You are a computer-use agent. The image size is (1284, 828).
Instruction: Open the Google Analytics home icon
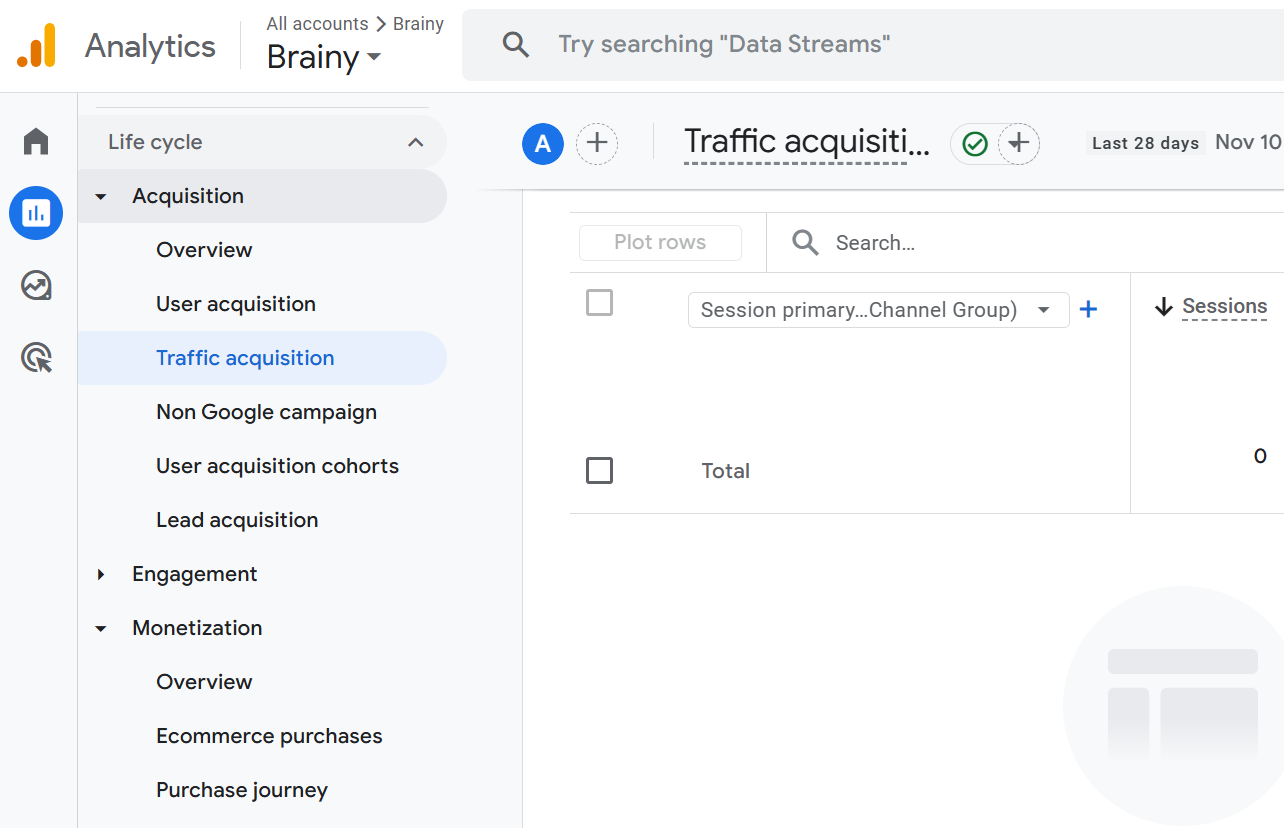pyautogui.click(x=36, y=141)
